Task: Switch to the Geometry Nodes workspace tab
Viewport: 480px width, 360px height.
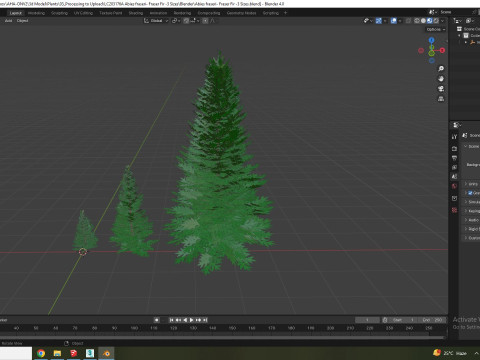Action: 242,13
